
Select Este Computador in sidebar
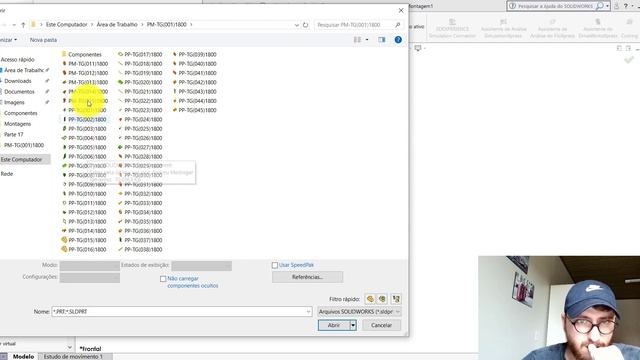coord(21,160)
